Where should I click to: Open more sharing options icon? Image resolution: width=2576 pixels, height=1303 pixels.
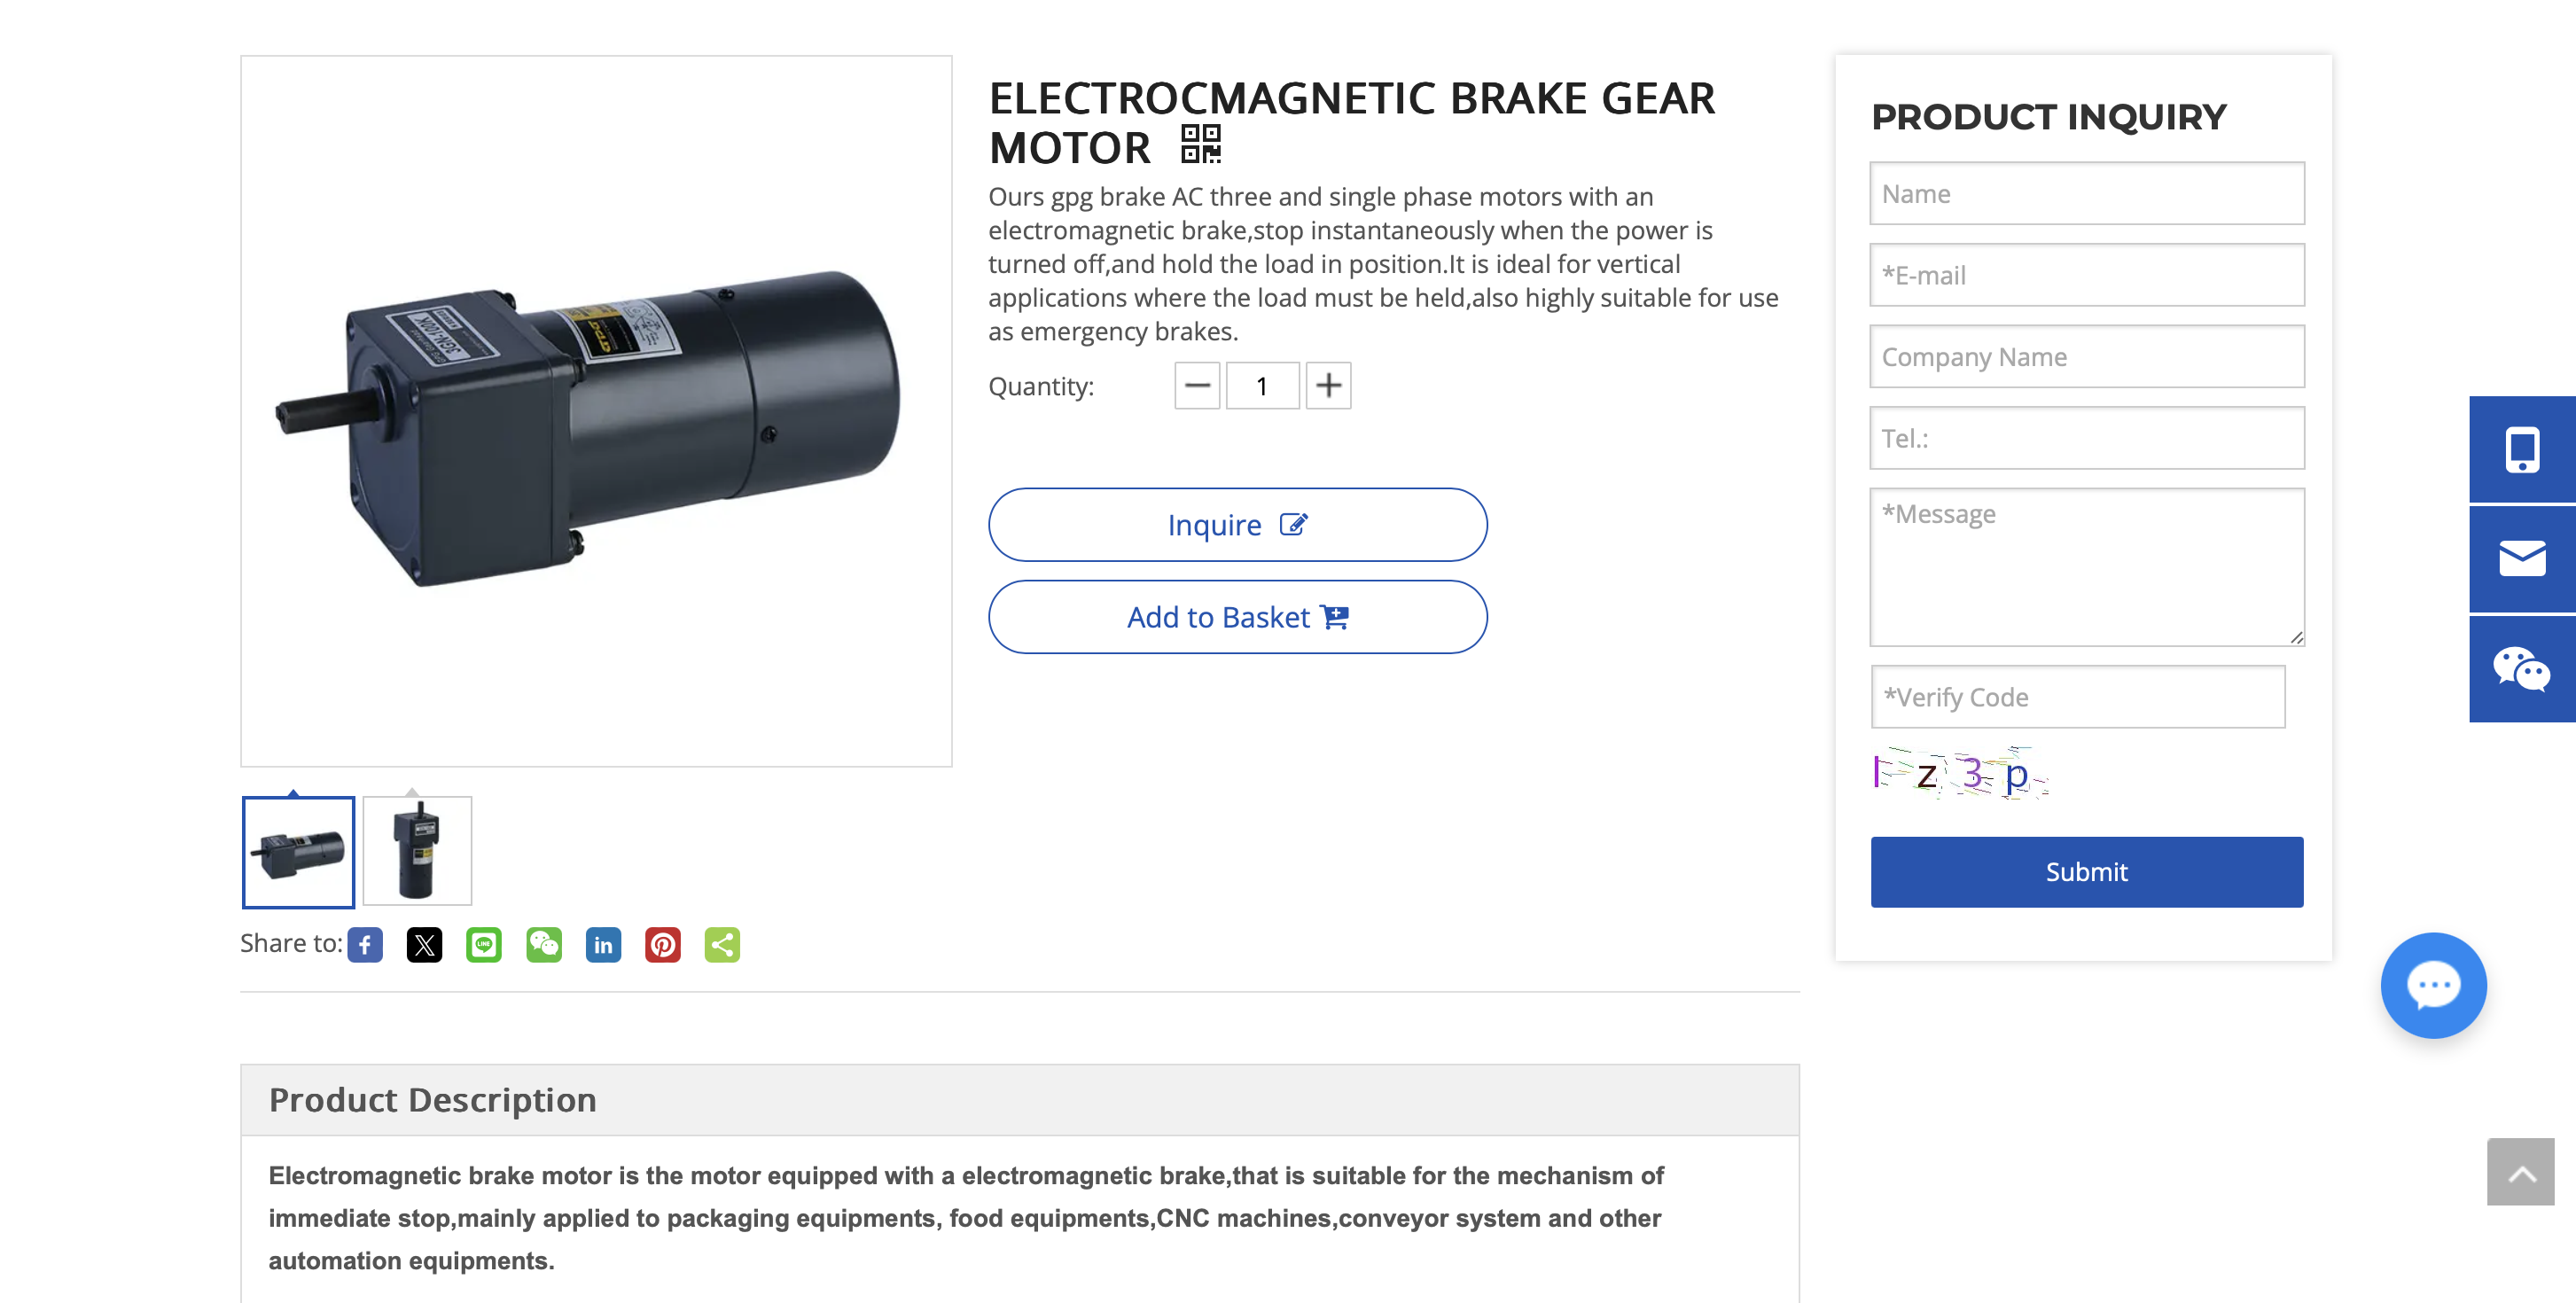click(722, 945)
